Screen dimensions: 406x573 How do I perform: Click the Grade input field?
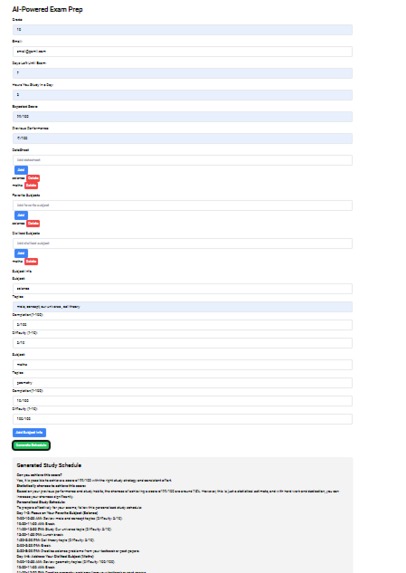click(x=182, y=30)
